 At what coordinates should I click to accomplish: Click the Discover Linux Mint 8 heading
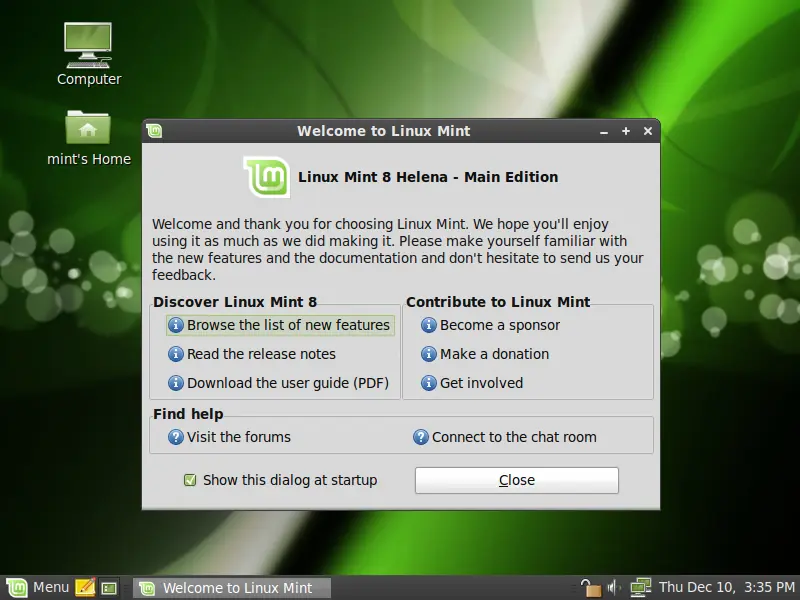(x=235, y=302)
